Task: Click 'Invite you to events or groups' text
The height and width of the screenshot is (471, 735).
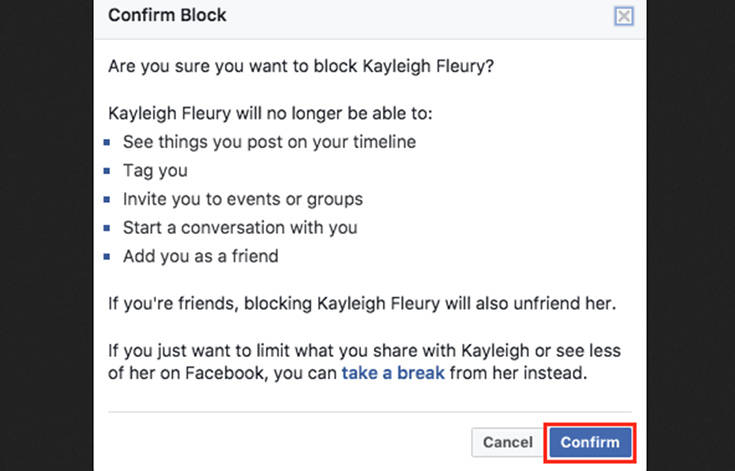Action: click(x=243, y=199)
